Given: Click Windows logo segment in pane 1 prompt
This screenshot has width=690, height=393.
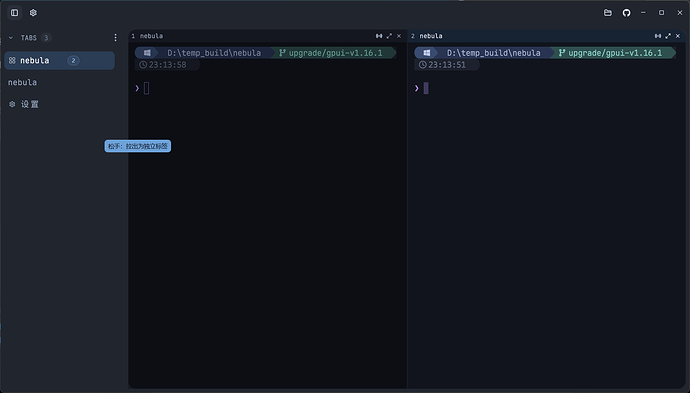Looking at the screenshot, I should (147, 53).
